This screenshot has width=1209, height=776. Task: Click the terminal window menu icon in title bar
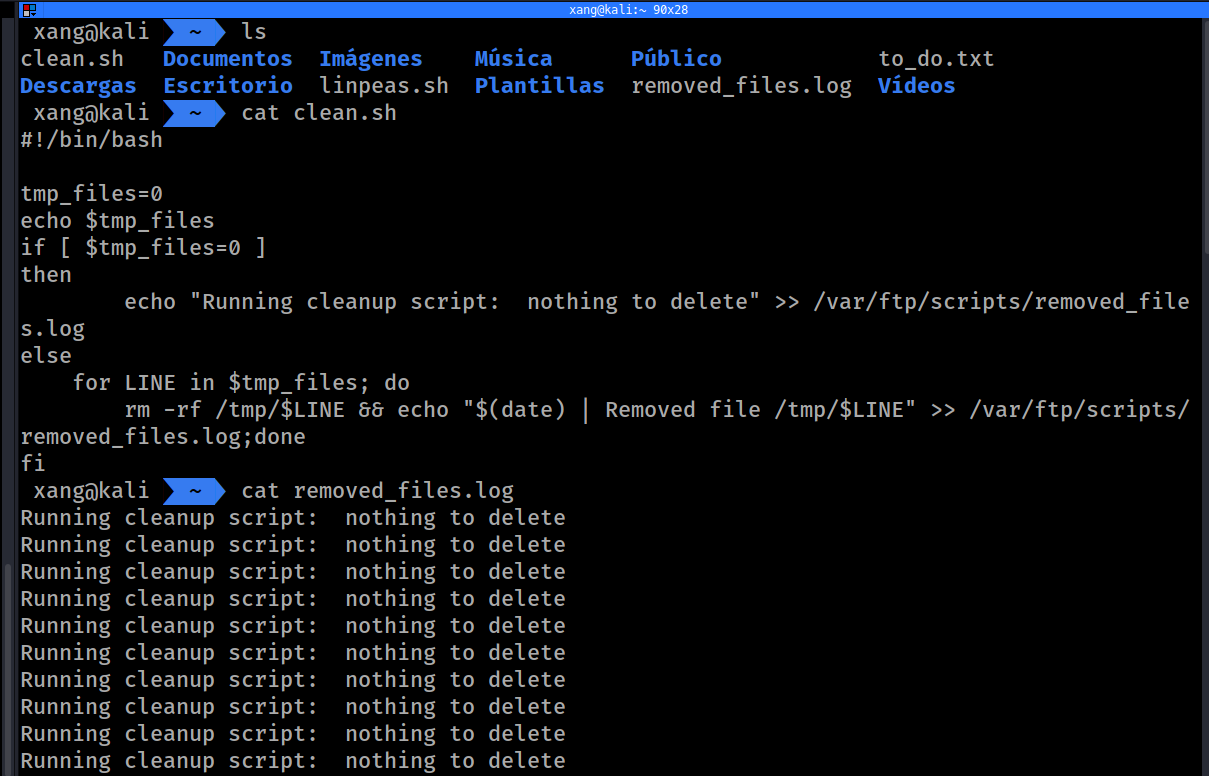click(29, 10)
